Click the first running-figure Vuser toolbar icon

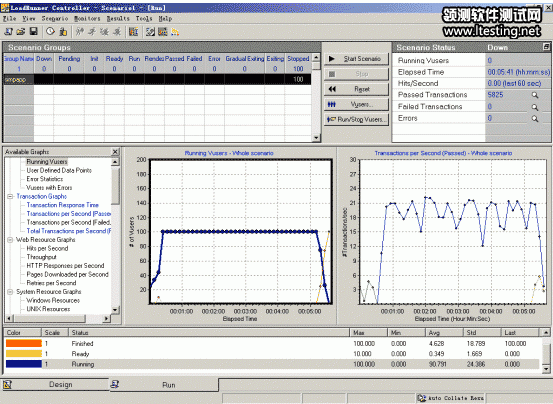(x=80, y=32)
